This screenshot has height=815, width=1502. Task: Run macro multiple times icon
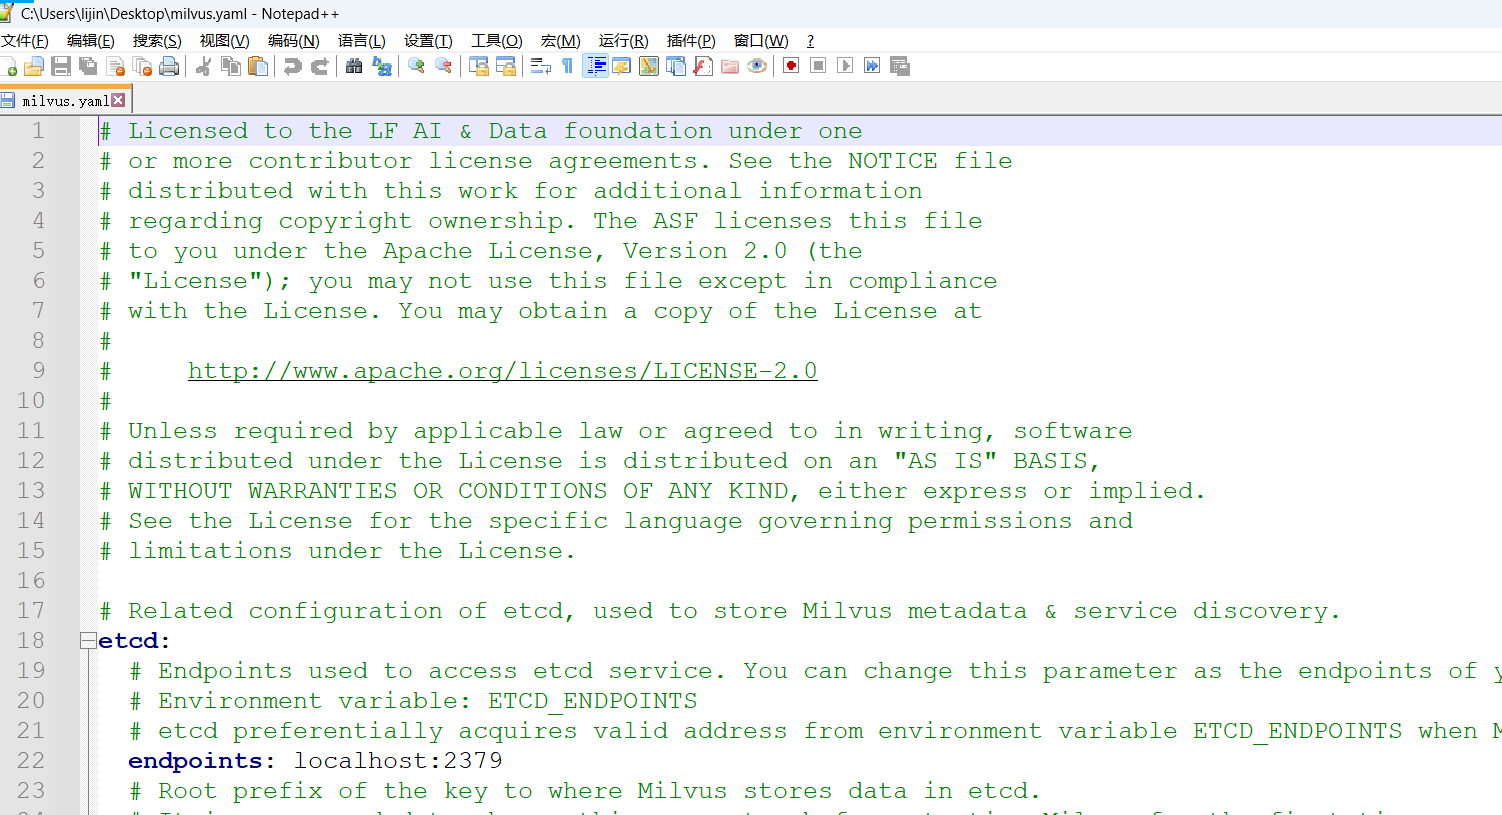(x=872, y=66)
